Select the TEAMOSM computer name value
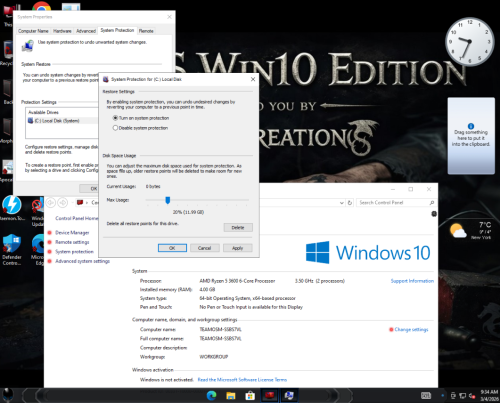This screenshot has height=403, width=500. point(220,329)
